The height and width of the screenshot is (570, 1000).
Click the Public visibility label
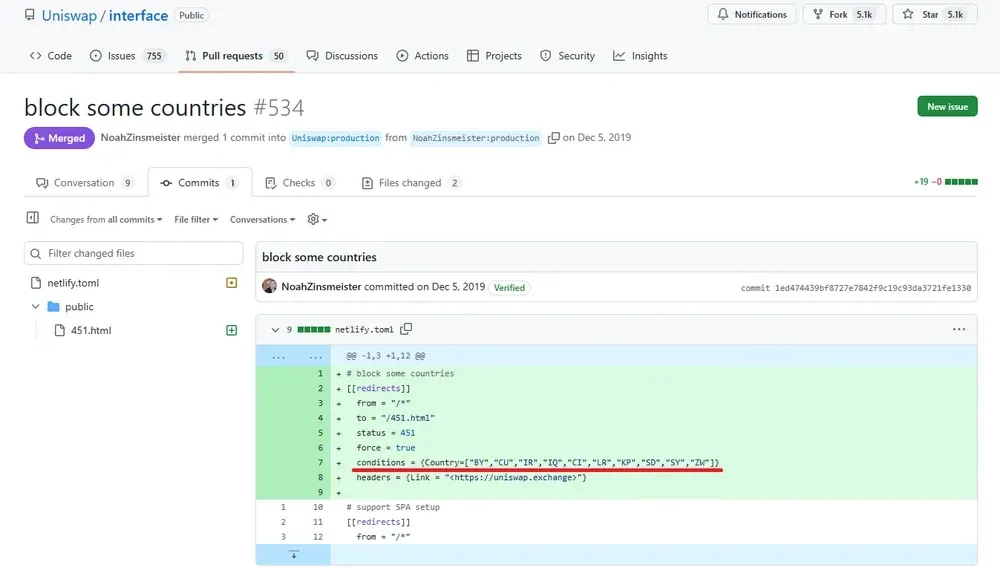tap(191, 15)
